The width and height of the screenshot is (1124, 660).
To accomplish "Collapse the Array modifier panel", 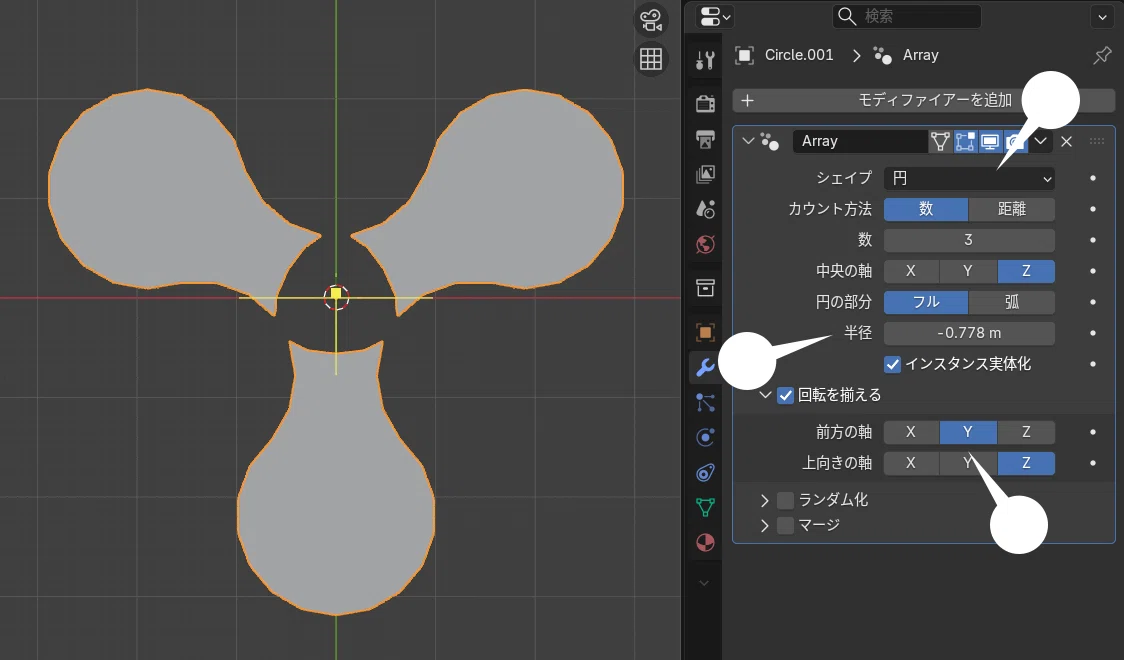I will [748, 141].
